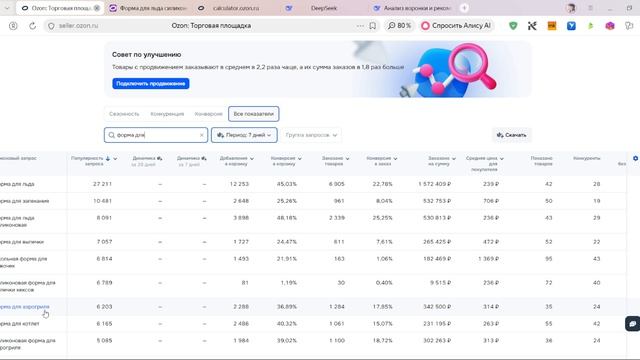Expand the tab list chevron at top left
Image resolution: width=640 pixels, height=360 pixels.
[x=7, y=8]
